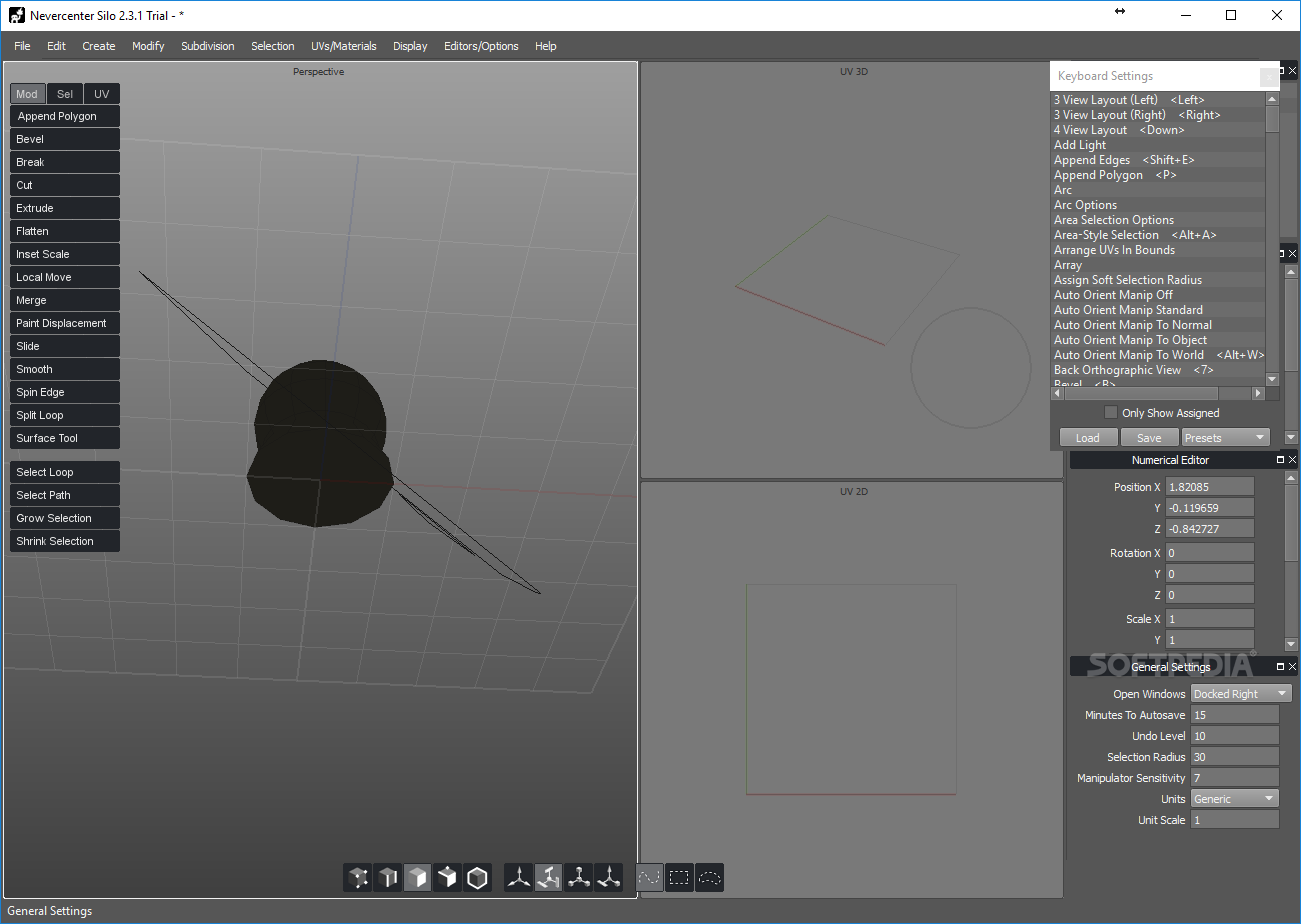The image size is (1301, 924).
Task: Switch to the UV button set
Action: (x=102, y=94)
